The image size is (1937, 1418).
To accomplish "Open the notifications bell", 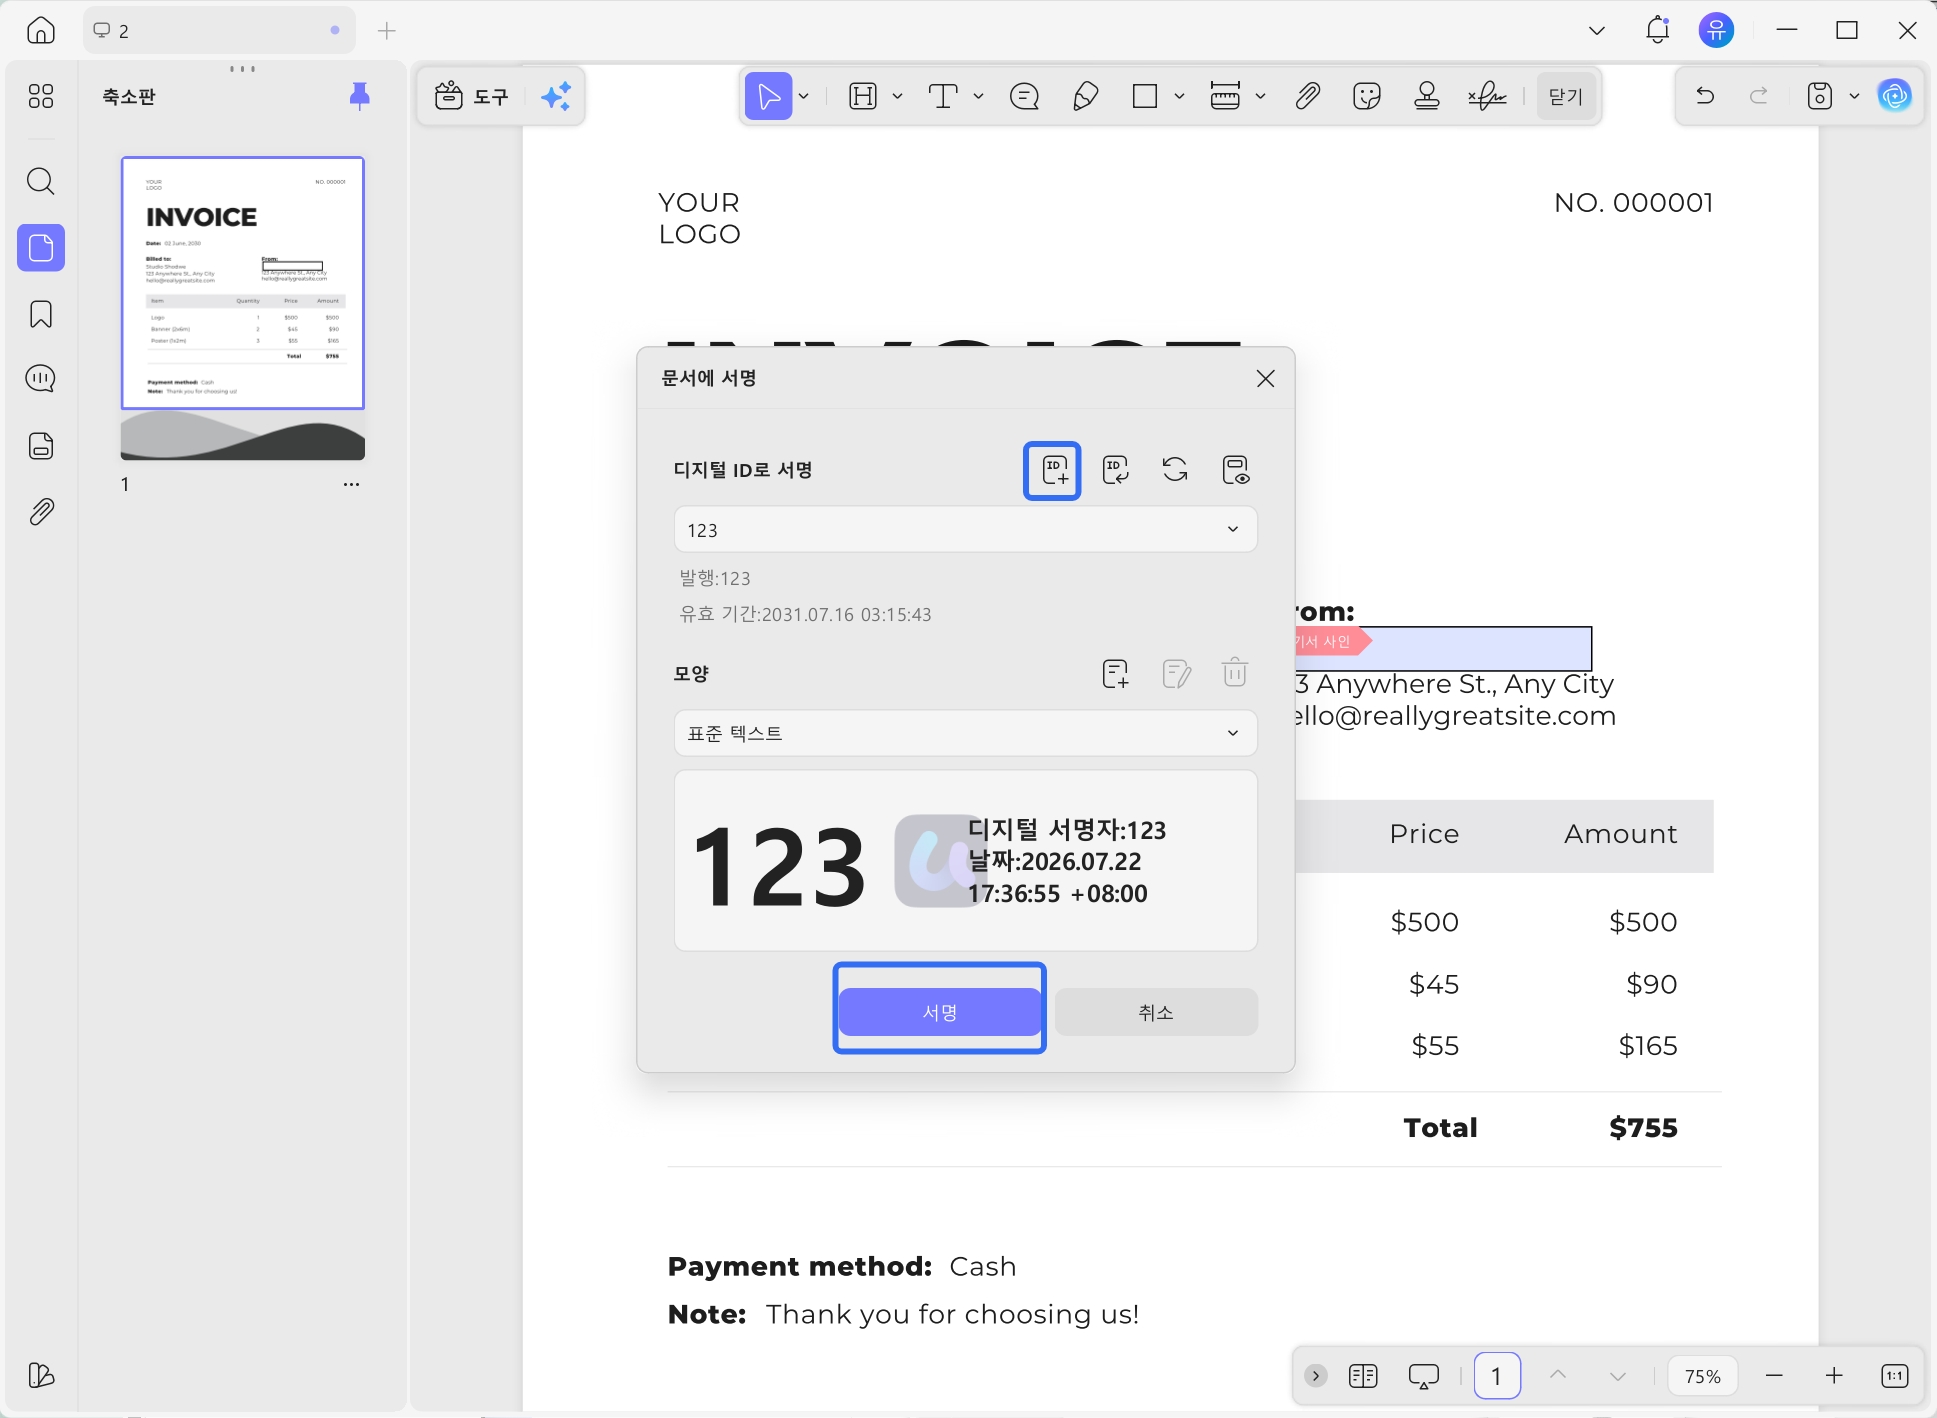I will tap(1657, 30).
